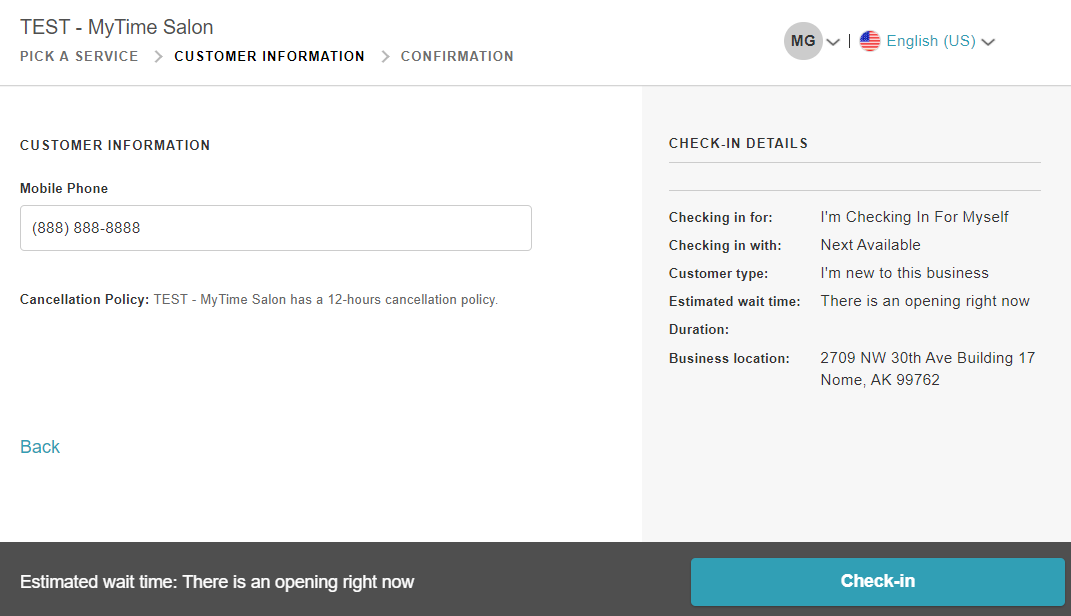Click the Back link
1071x616 pixels.
40,447
